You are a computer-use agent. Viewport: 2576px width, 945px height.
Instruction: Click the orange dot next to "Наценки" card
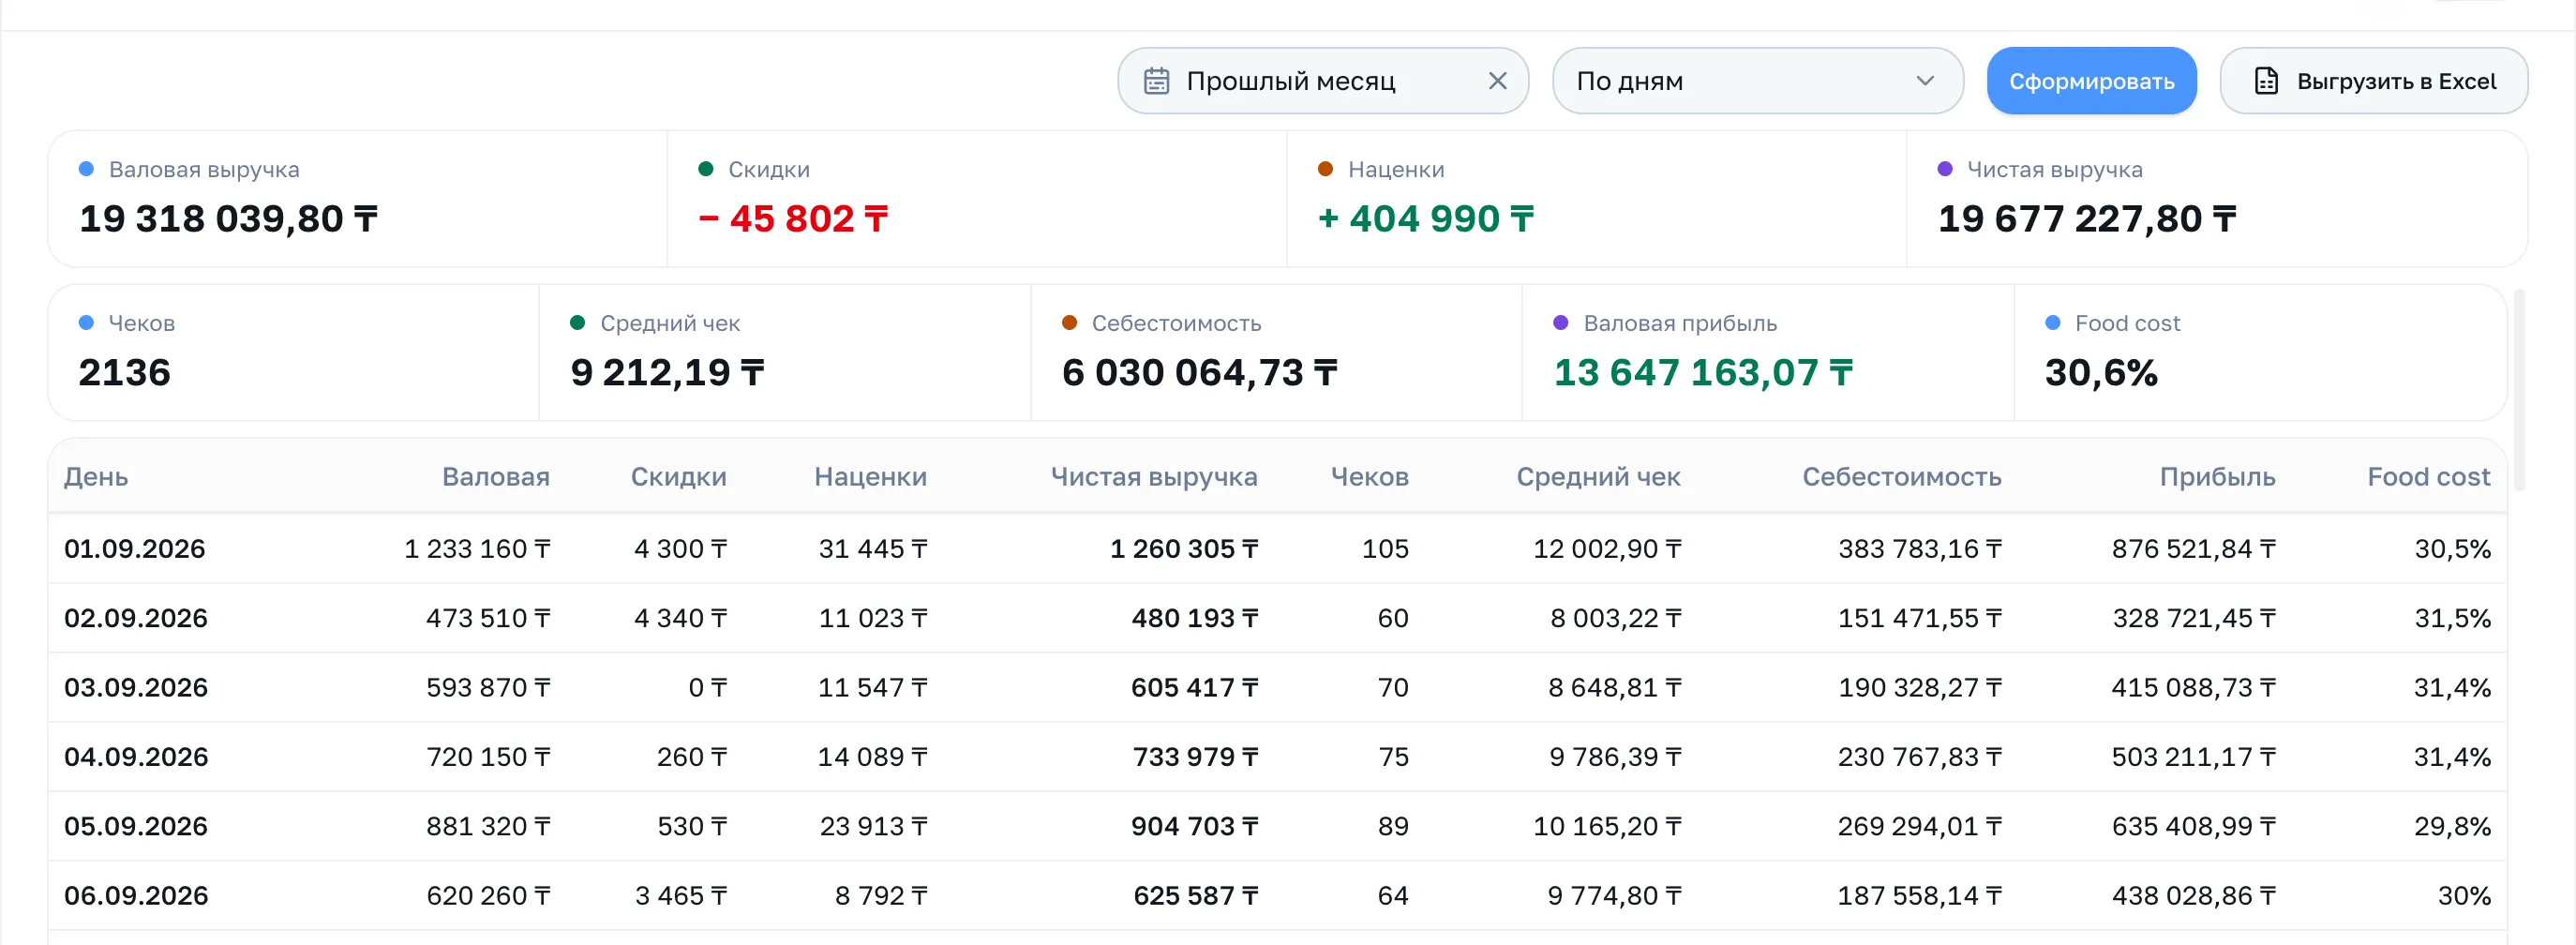click(x=1326, y=169)
